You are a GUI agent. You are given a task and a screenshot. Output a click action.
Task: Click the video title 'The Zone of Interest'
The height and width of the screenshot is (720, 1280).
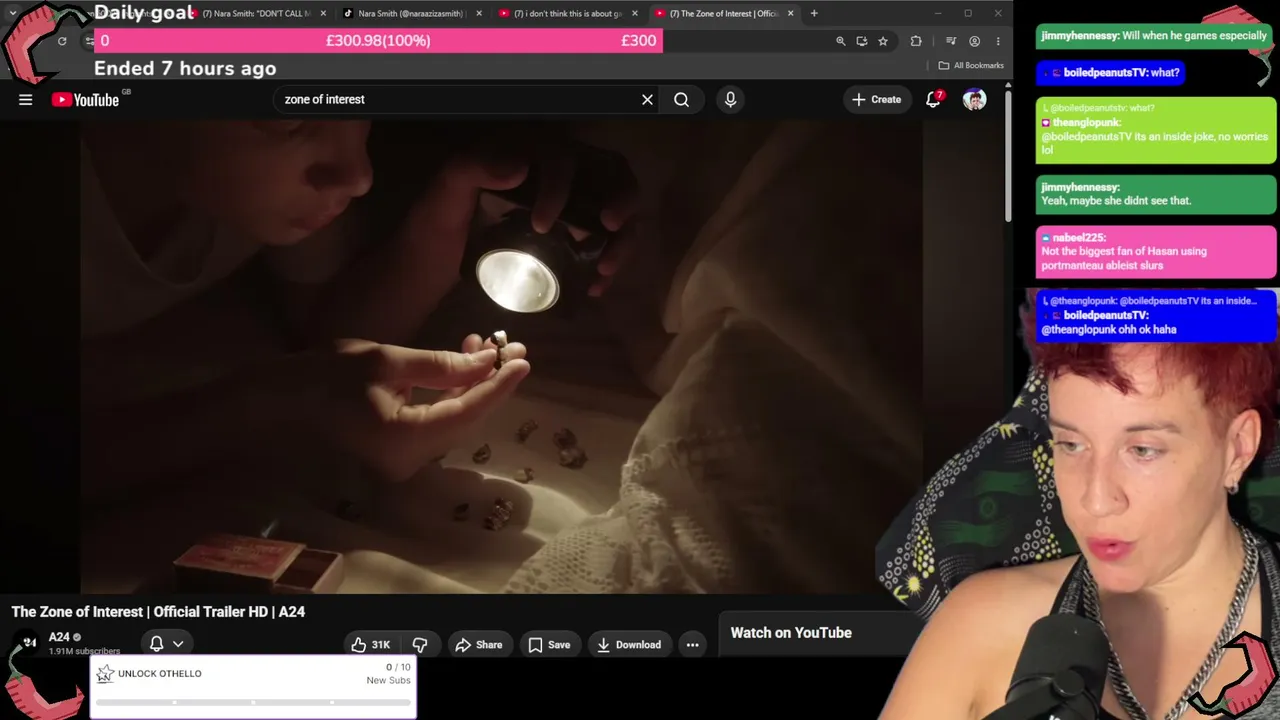[x=158, y=611]
